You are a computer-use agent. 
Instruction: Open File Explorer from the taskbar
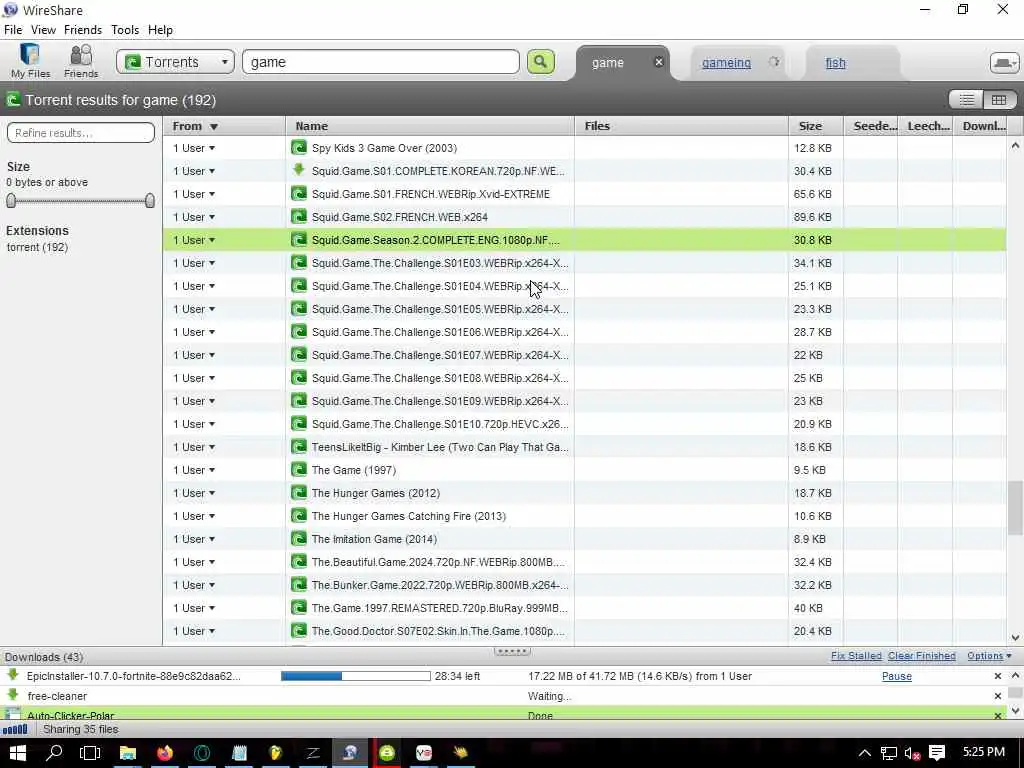point(127,753)
